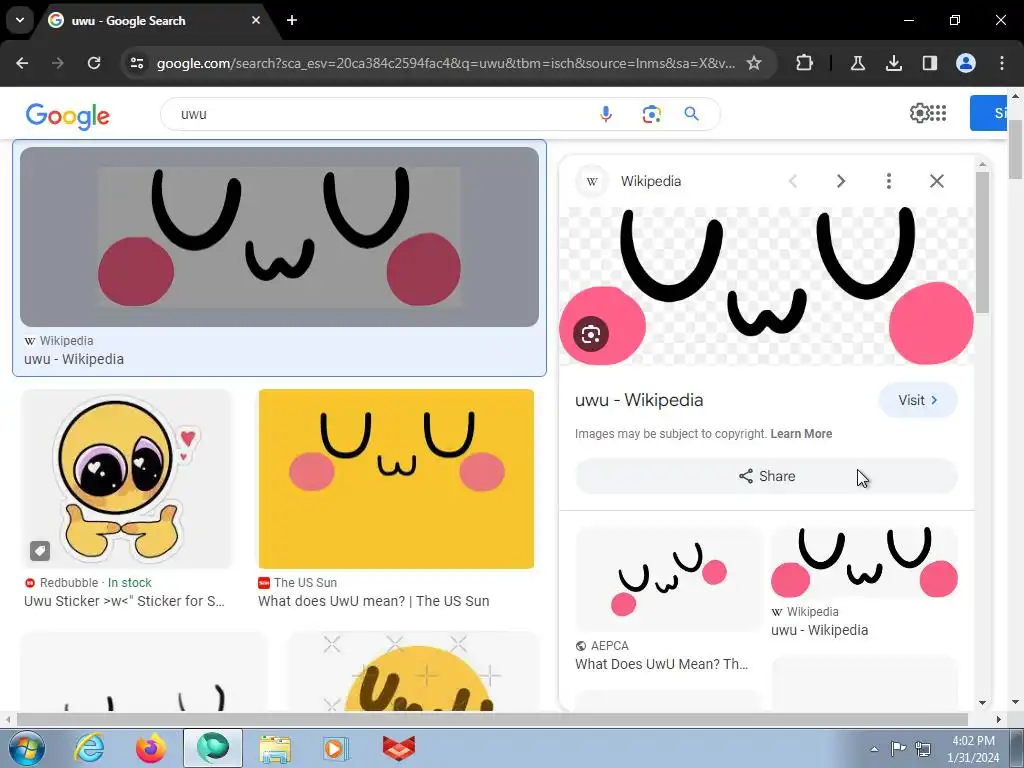Viewport: 1024px width, 768px height.
Task: Click 'What Does UwU Mean? Th...' caption
Action: (662, 664)
